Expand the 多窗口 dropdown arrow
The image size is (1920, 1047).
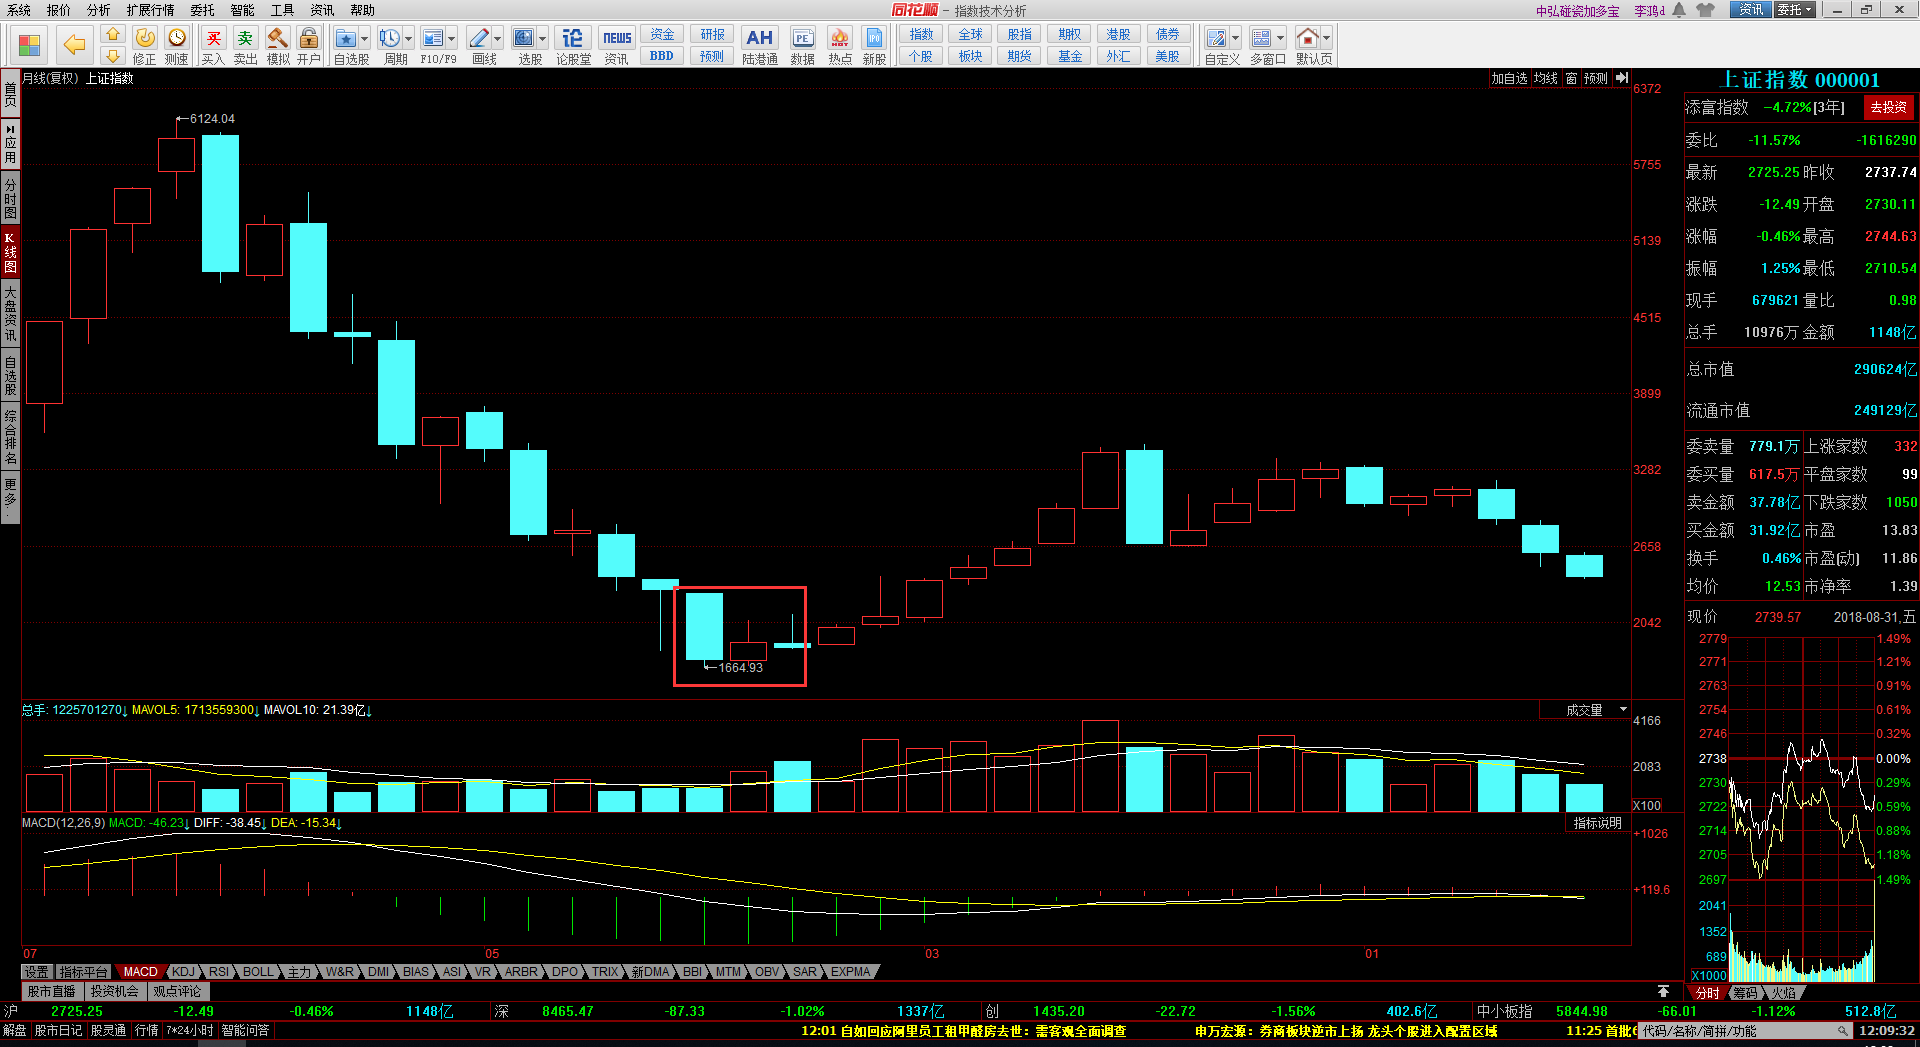tap(1281, 39)
